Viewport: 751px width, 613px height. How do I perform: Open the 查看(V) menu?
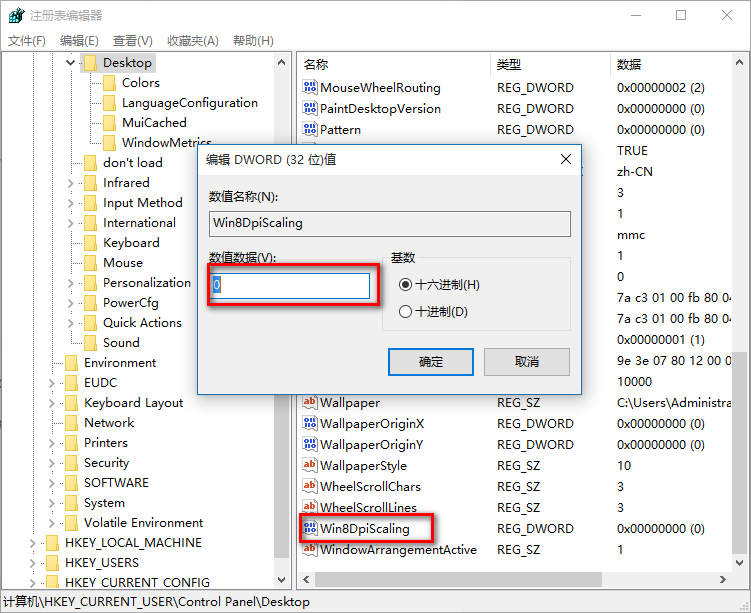(133, 41)
